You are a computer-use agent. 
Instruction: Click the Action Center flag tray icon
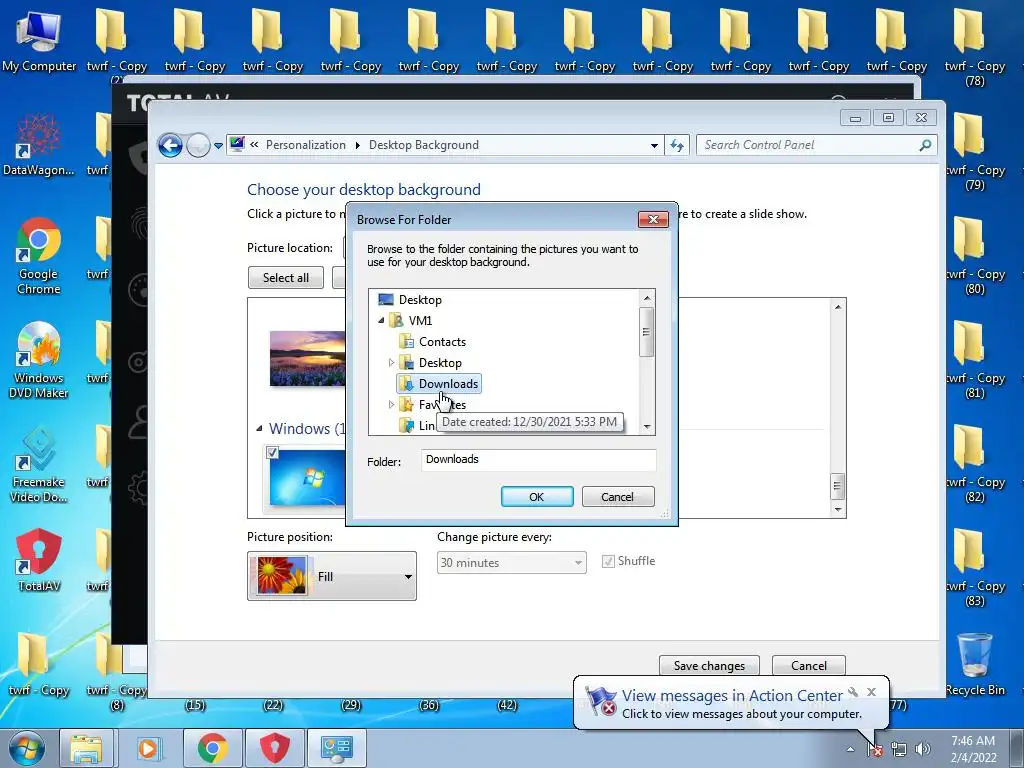874,750
